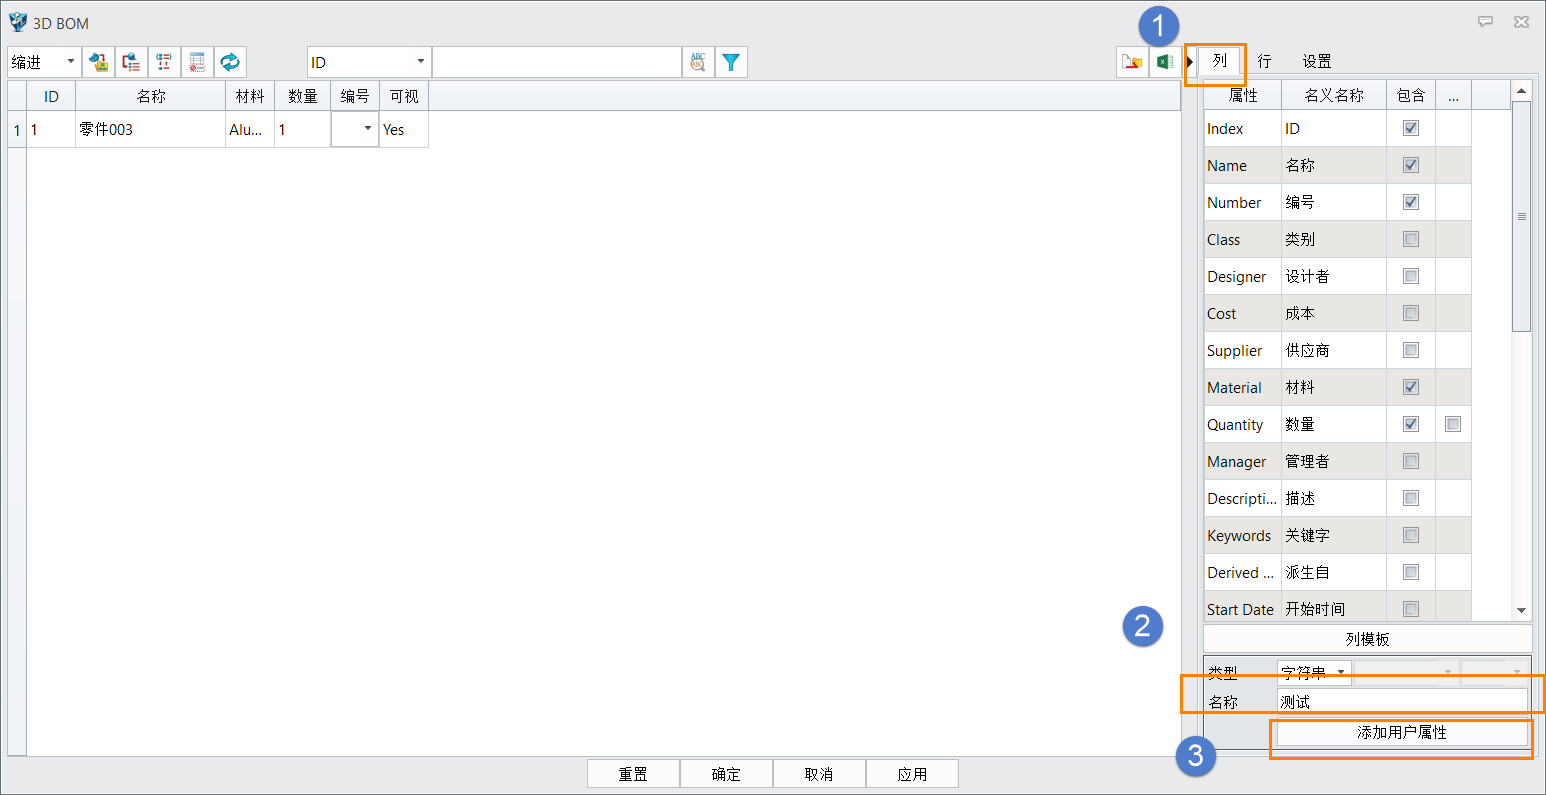Click the attribute list scroll-up arrow
This screenshot has height=795, width=1546.
tap(1521, 90)
